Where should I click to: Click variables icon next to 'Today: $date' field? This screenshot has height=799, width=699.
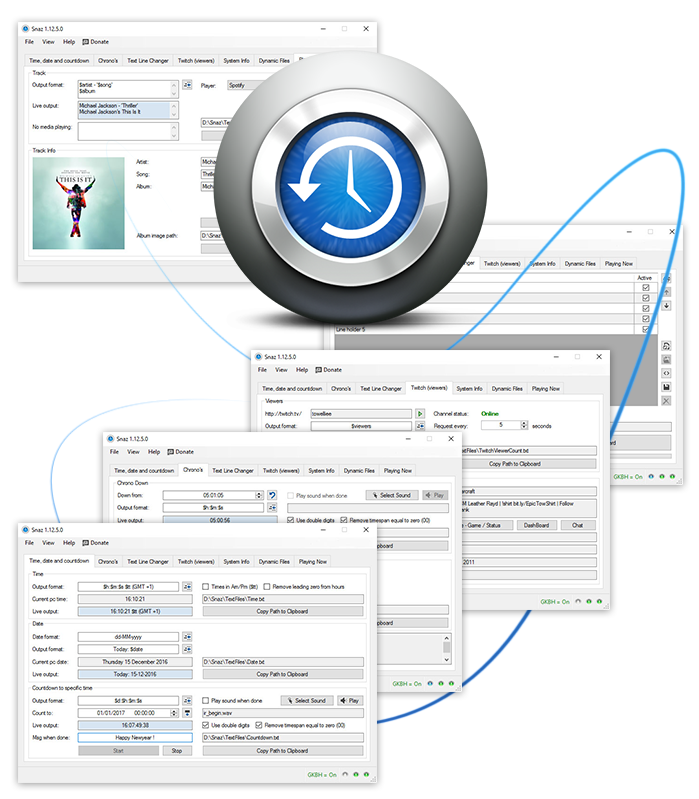187,649
